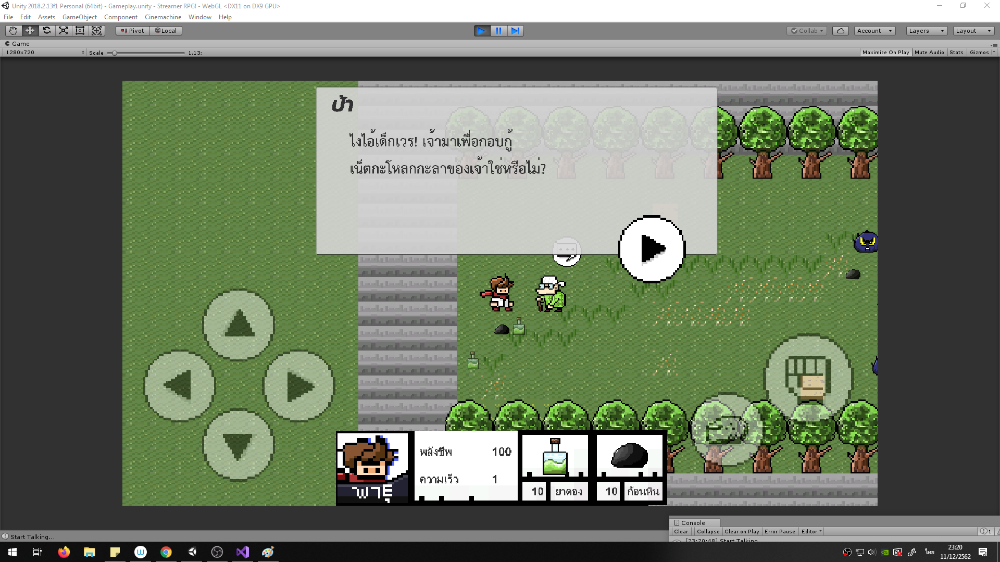Adjust the Game view Scale slider
The image size is (1000, 562).
(x=115, y=52)
